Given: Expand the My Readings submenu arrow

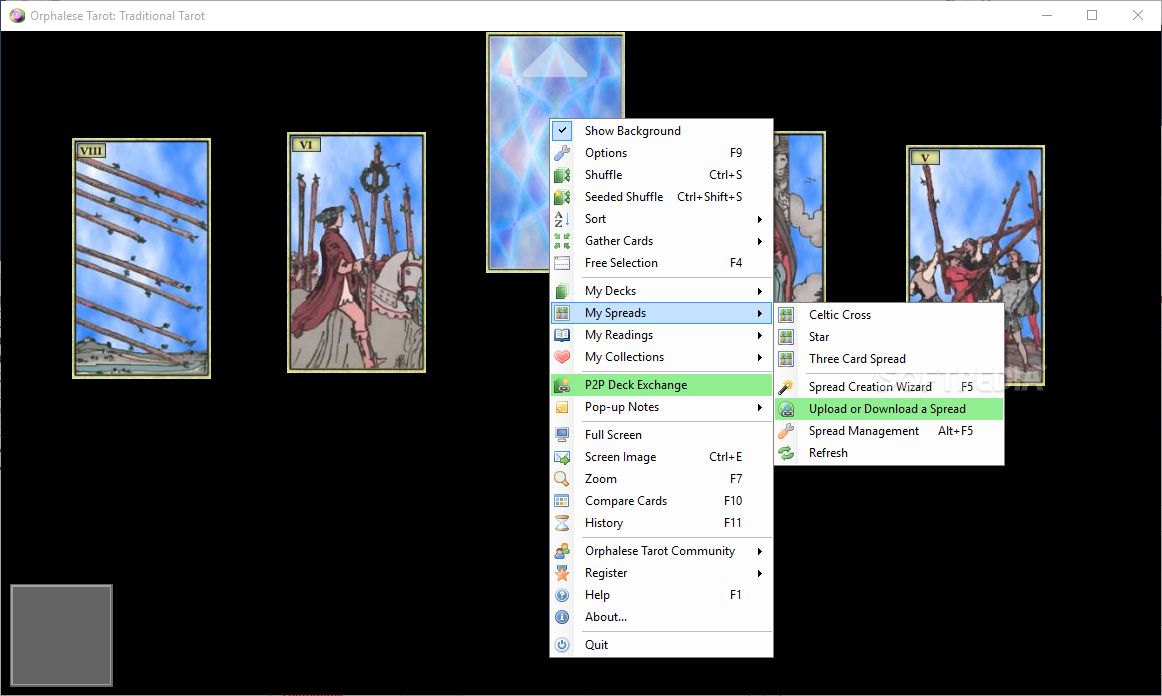Looking at the screenshot, I should (760, 336).
